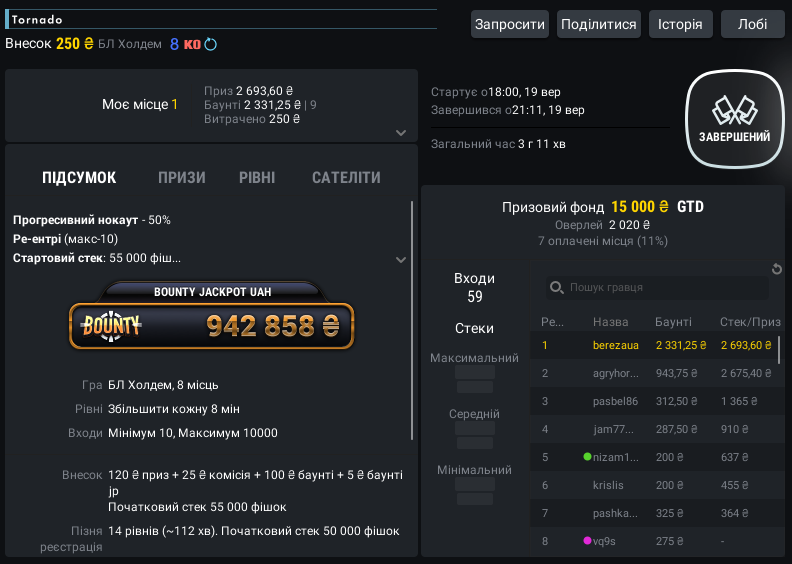Click the search magnifier icon
Screen dimensions: 792x564
pos(557,288)
